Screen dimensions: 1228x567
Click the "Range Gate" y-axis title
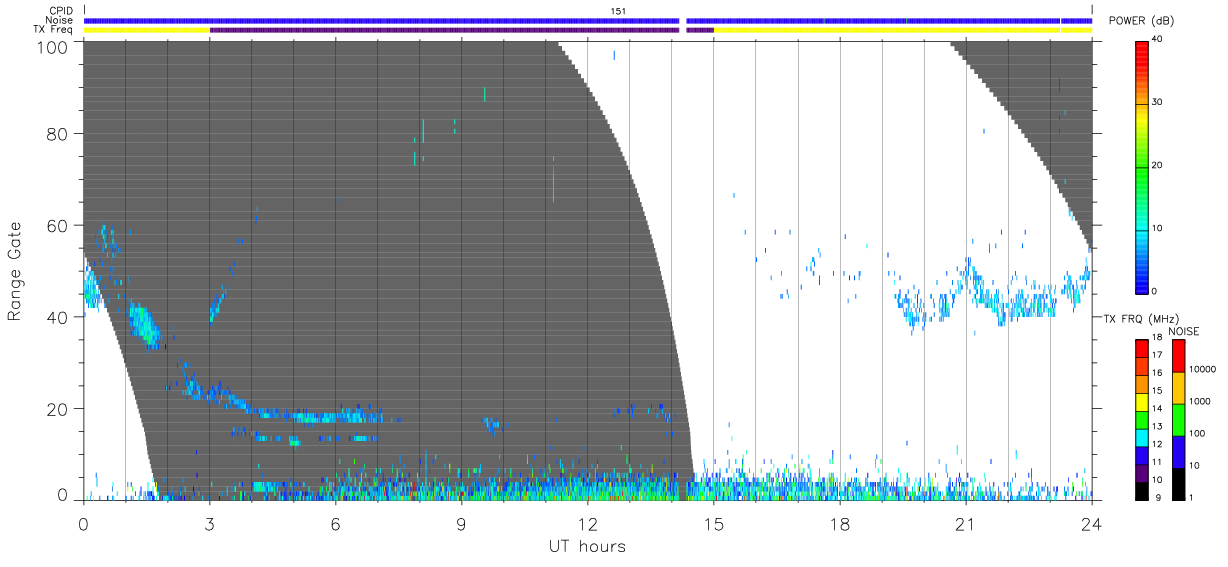click(x=15, y=270)
